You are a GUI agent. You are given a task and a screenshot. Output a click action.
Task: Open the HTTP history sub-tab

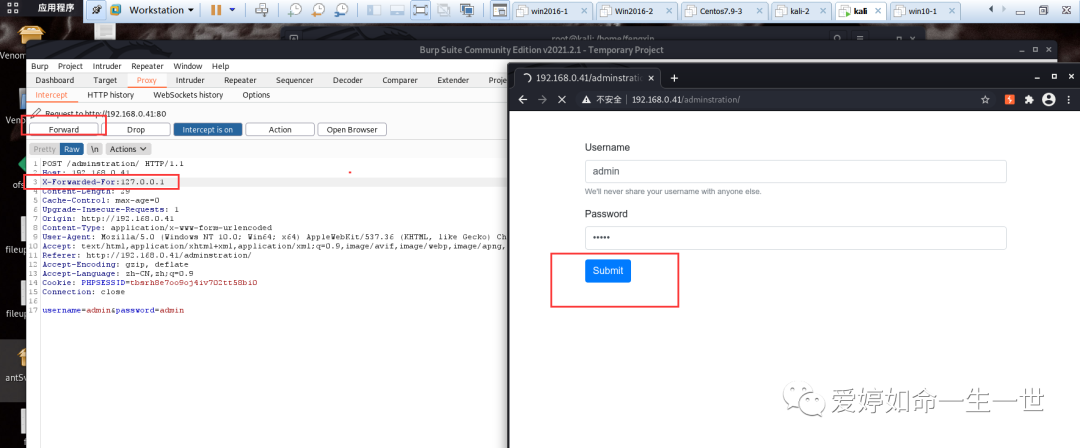click(110, 95)
